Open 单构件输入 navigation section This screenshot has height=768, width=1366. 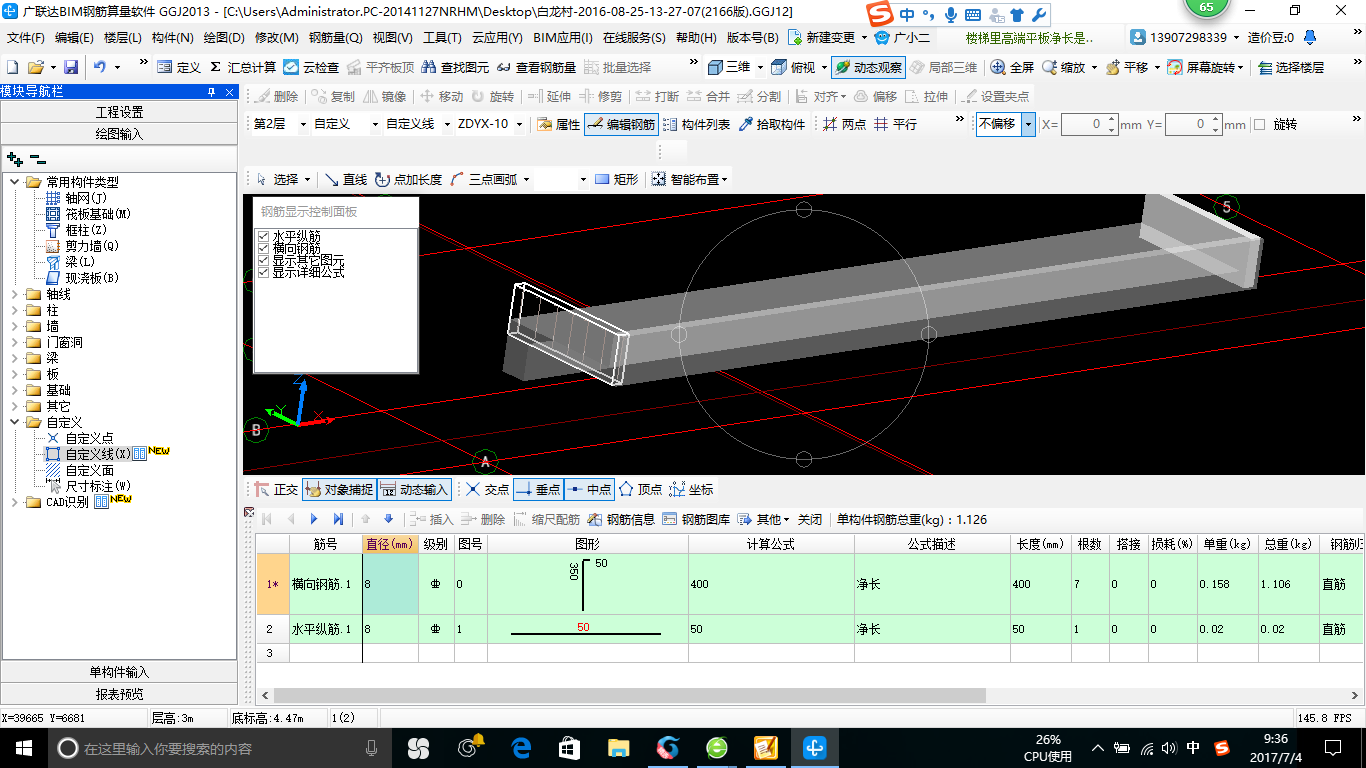[x=119, y=672]
